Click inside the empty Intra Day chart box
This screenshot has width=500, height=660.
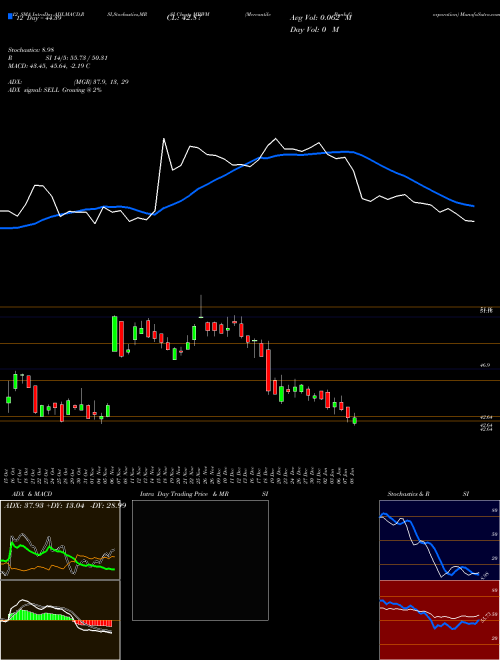tap(200, 560)
